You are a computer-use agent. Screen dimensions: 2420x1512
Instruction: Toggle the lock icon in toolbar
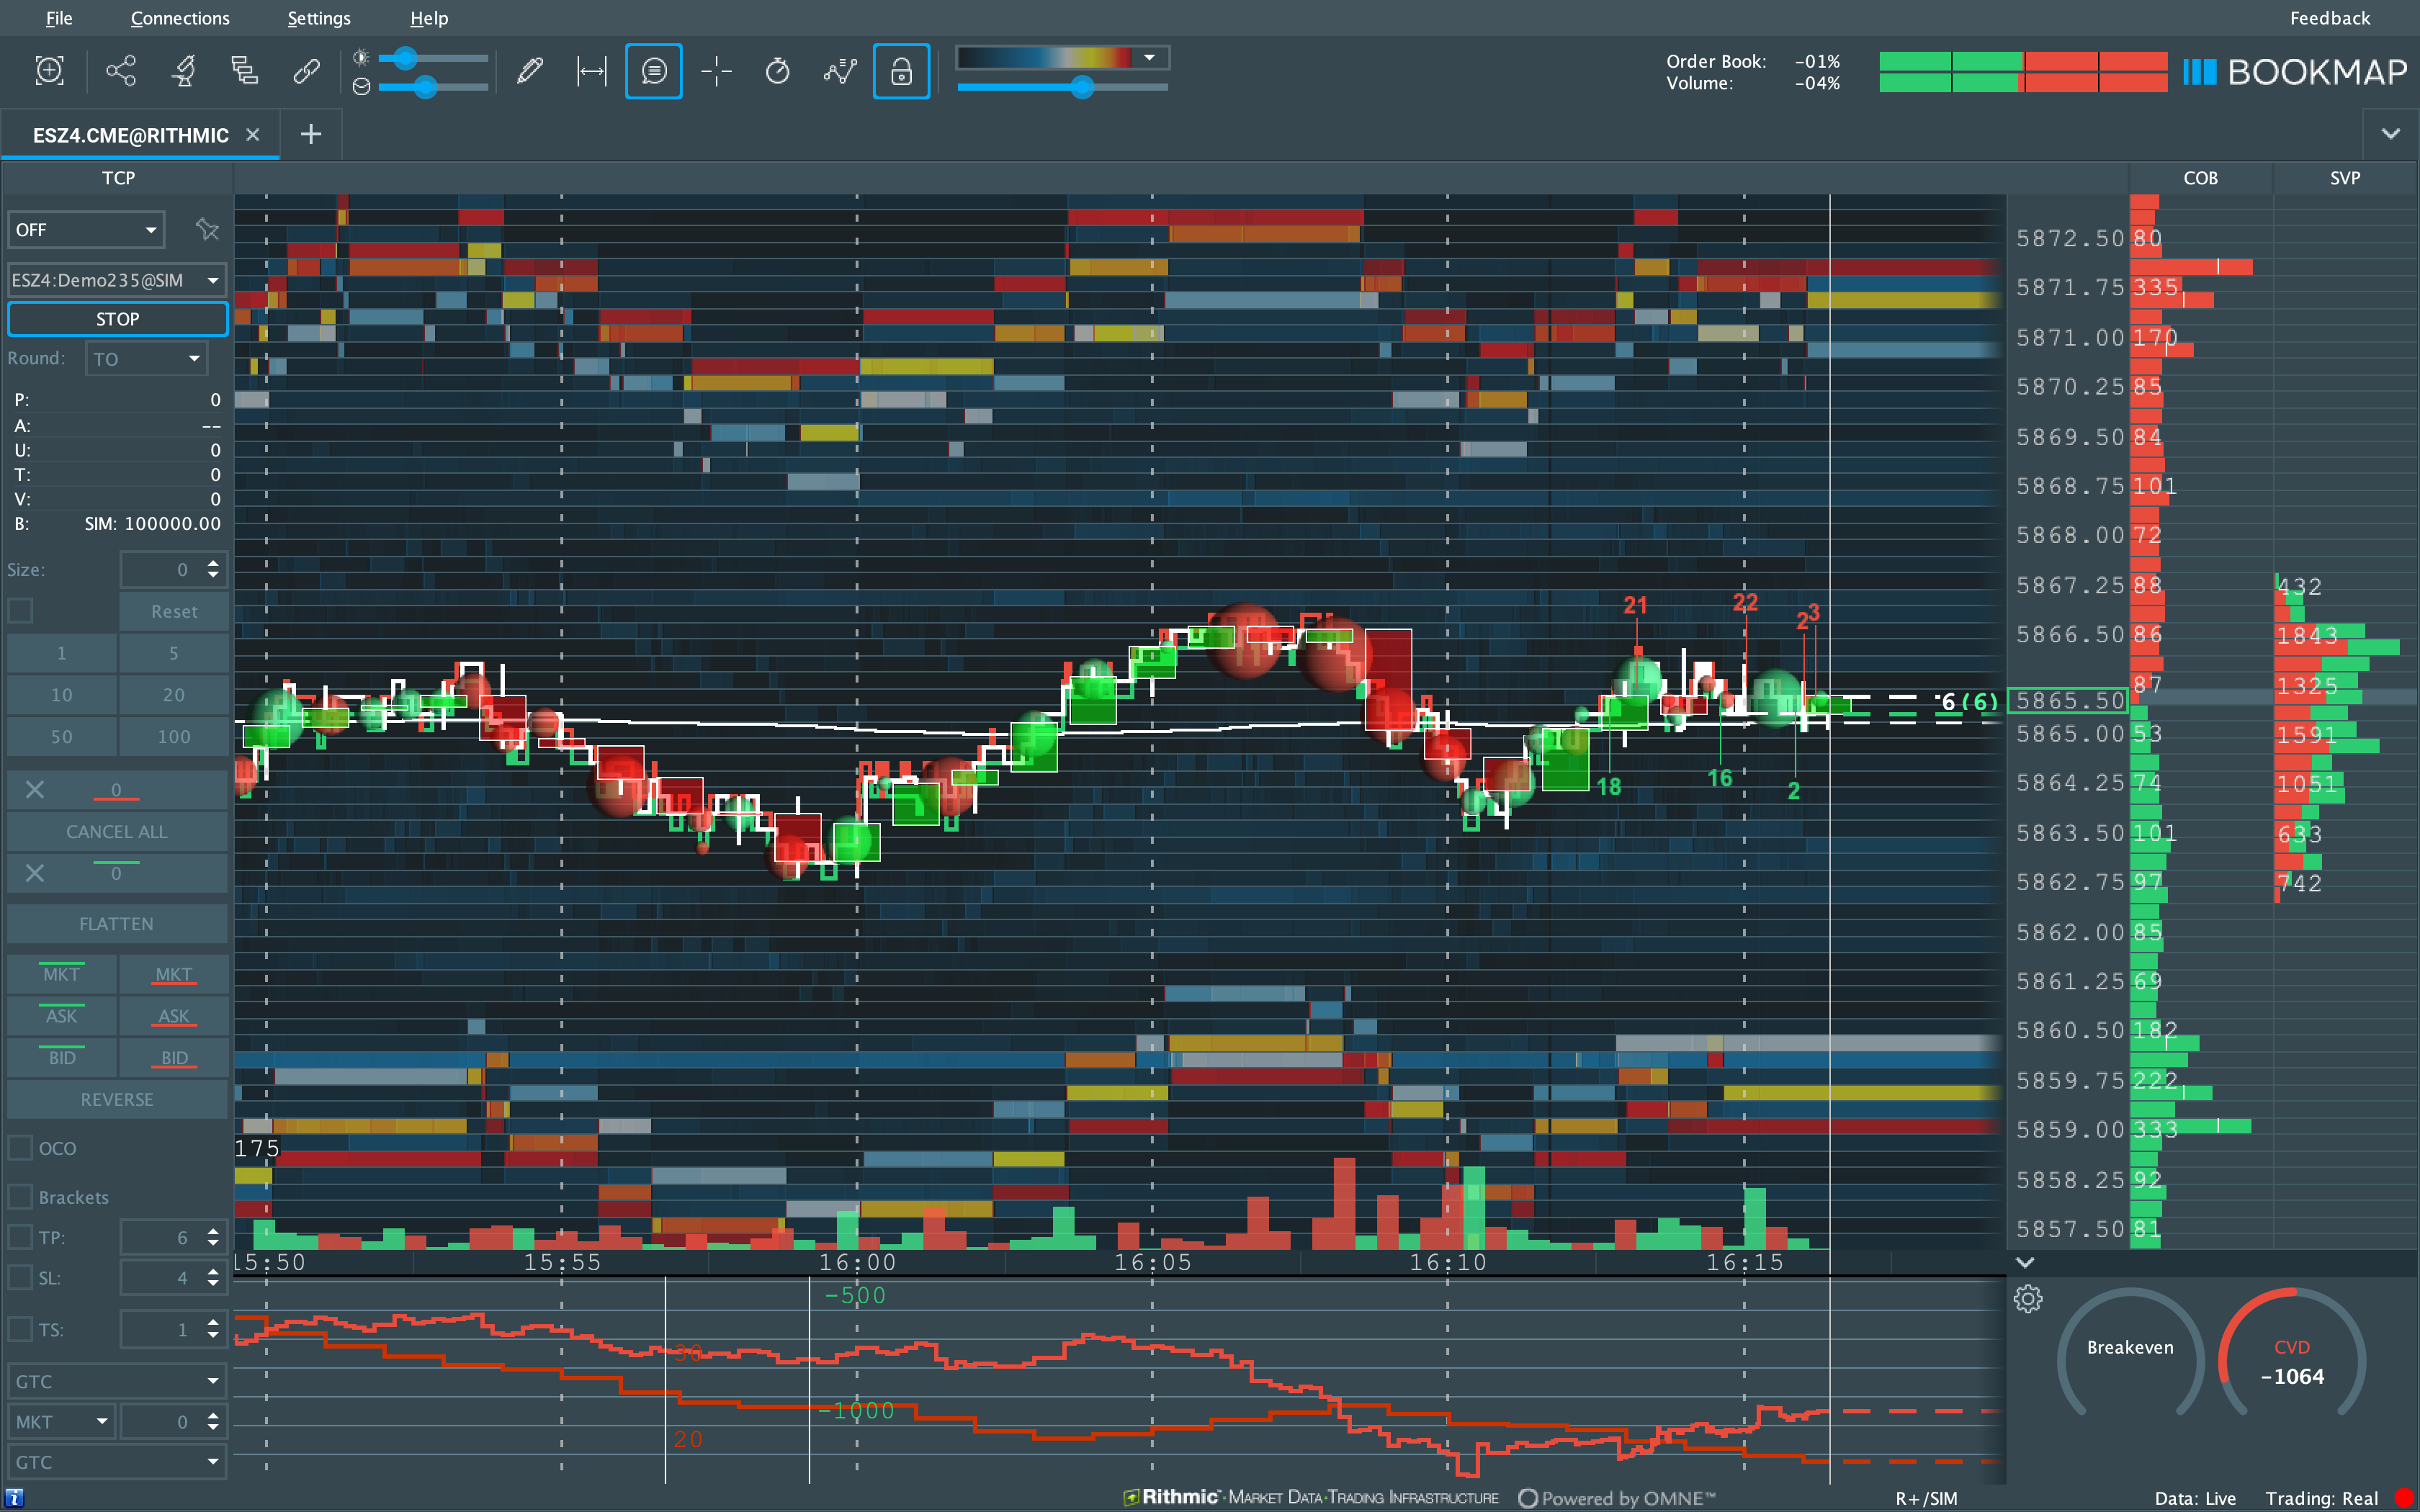click(x=900, y=71)
